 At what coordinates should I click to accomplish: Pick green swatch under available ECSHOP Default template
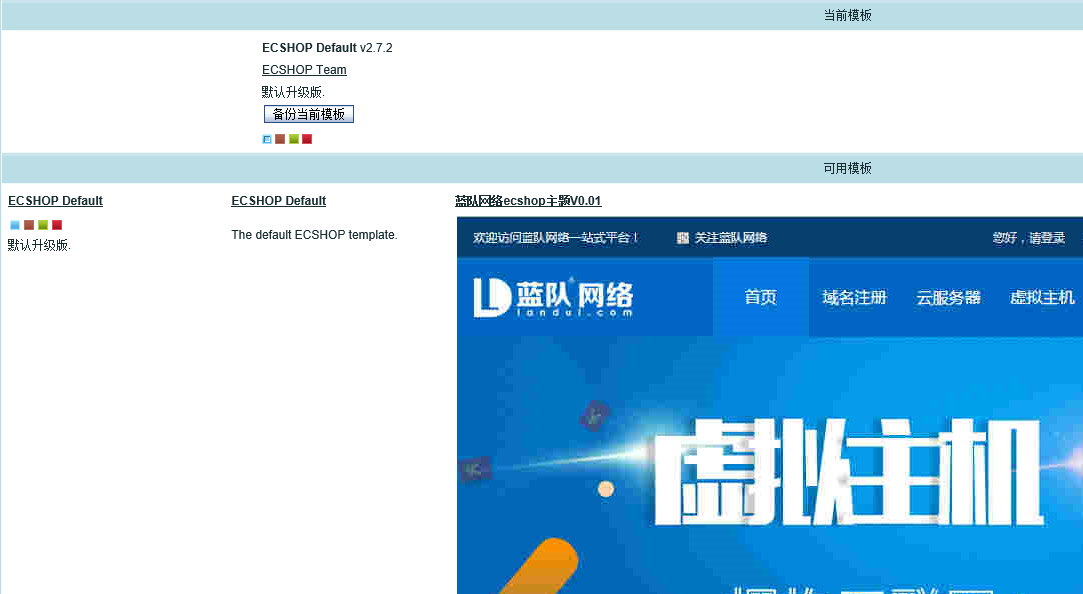[x=43, y=225]
